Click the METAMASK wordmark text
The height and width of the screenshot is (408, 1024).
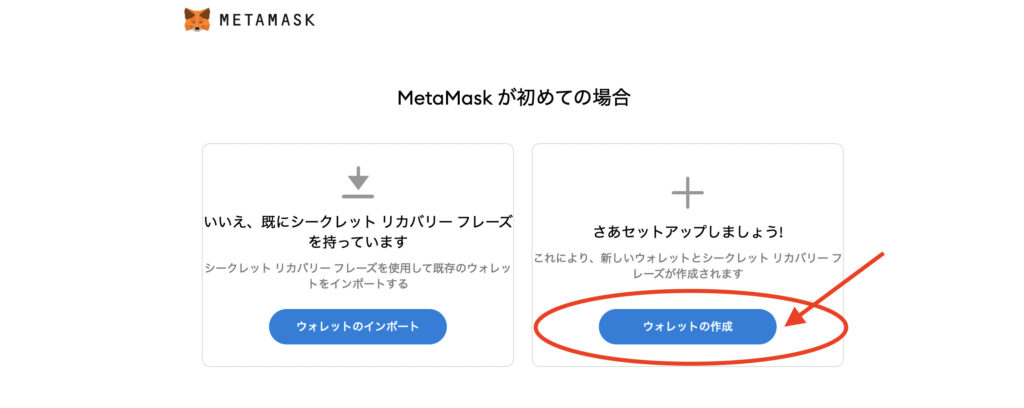267,20
